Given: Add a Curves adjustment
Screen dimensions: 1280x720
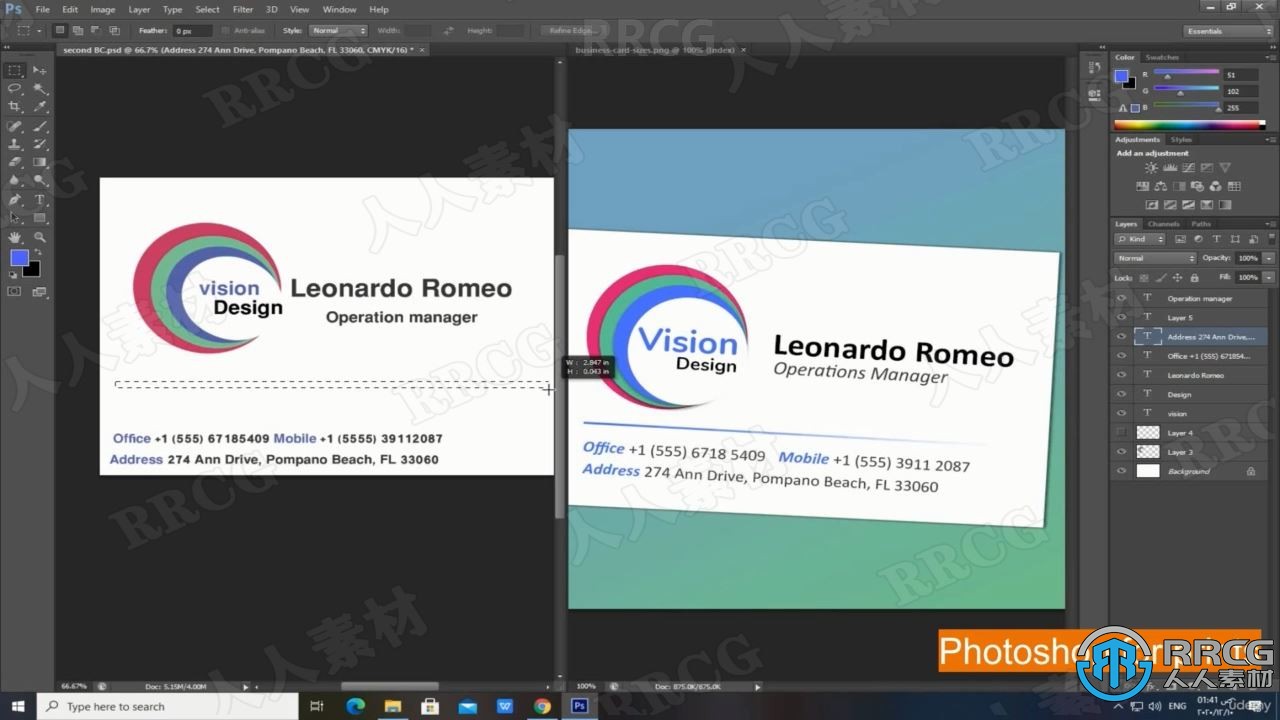Looking at the screenshot, I should pos(1187,168).
